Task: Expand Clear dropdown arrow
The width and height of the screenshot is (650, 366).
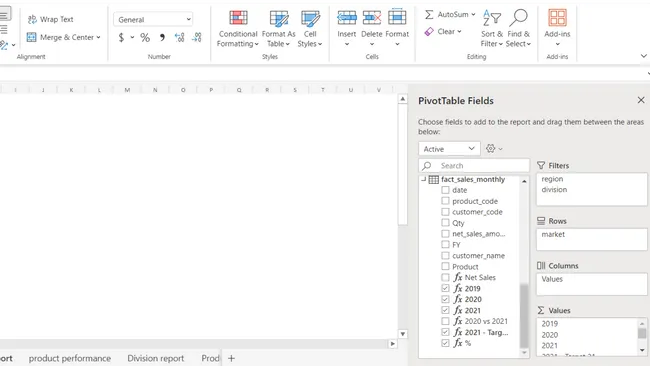Action: [459, 32]
